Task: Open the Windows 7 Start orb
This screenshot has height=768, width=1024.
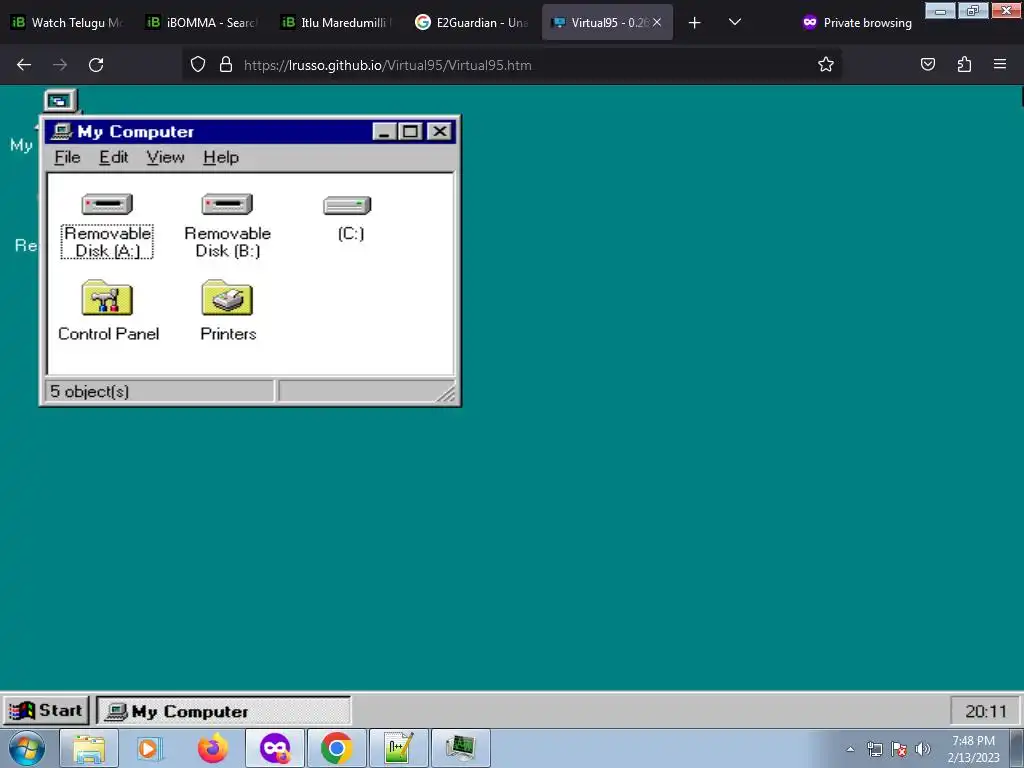Action: tap(27, 748)
